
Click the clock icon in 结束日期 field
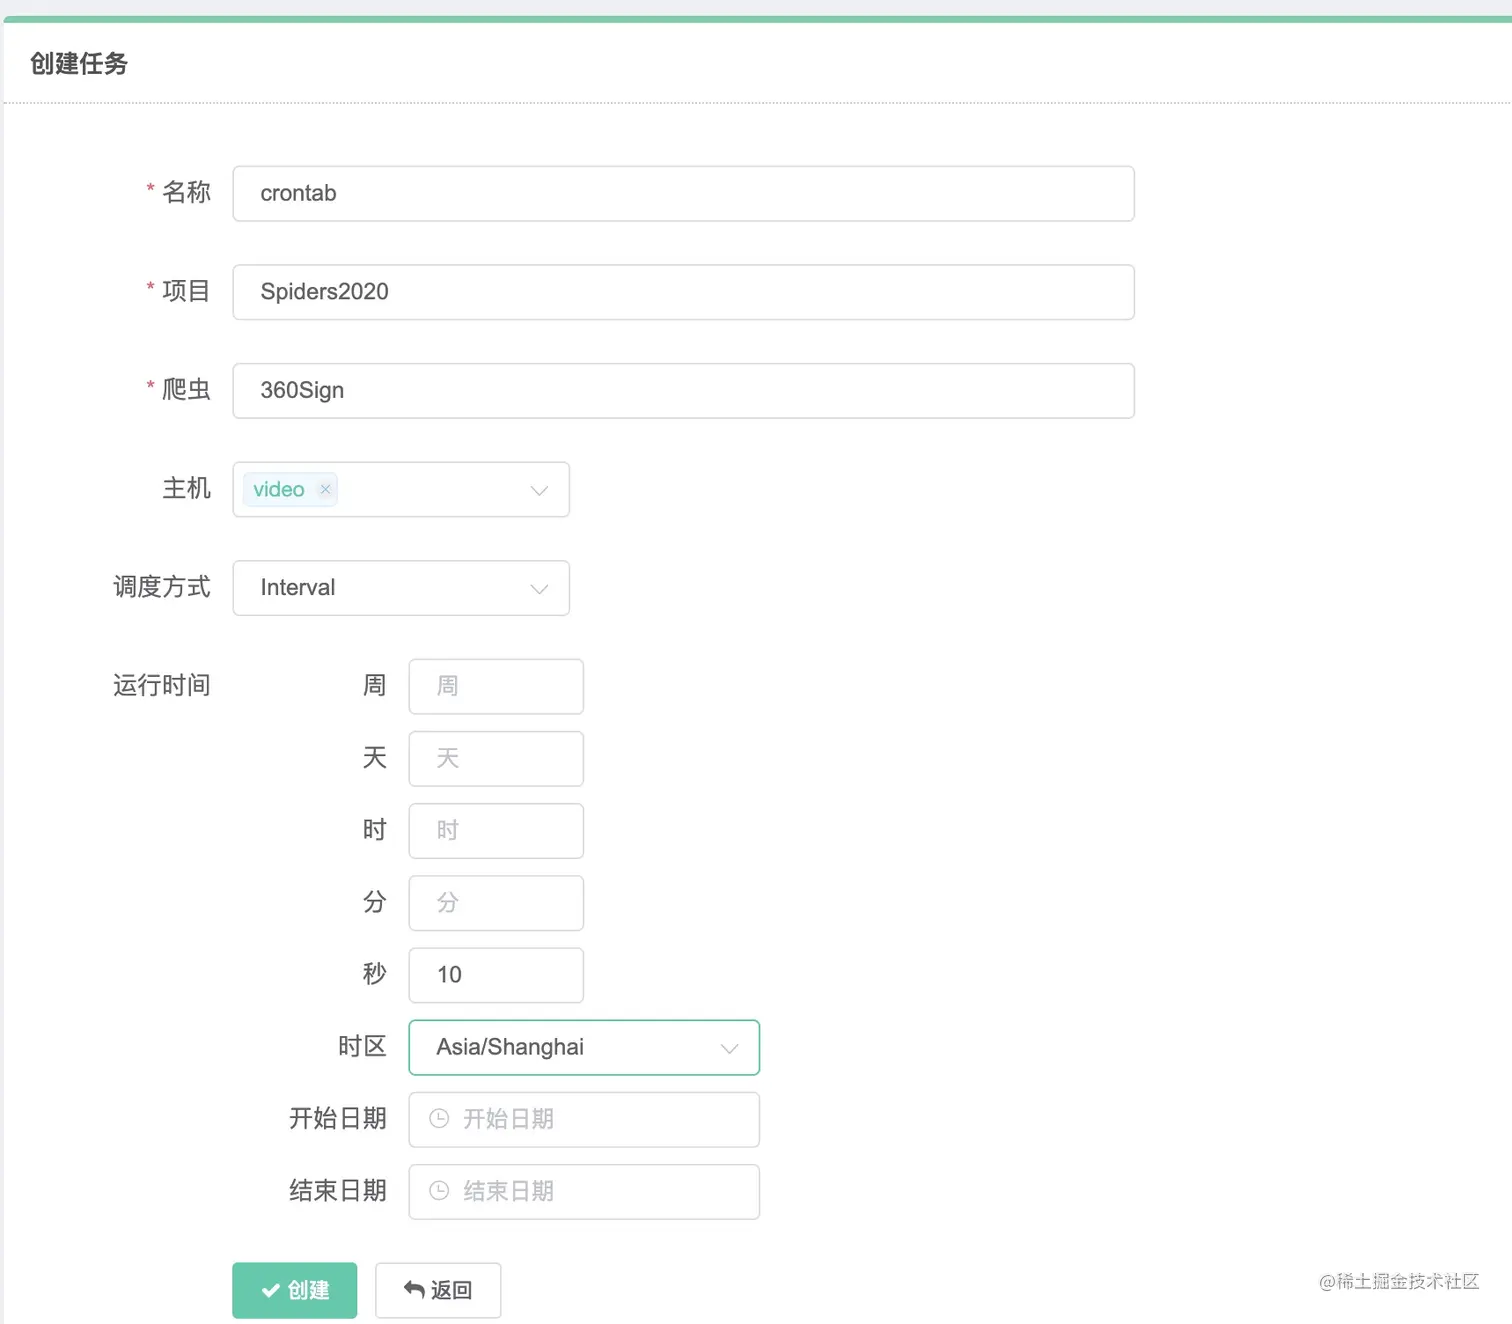click(x=439, y=1191)
